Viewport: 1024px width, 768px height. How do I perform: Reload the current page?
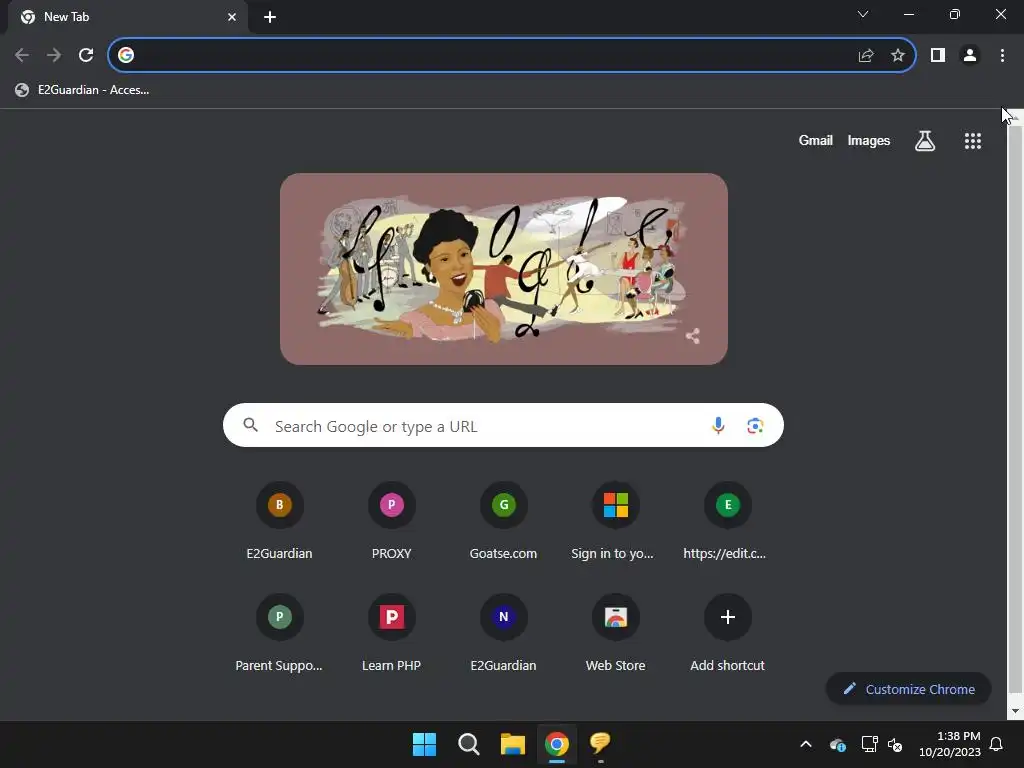86,55
